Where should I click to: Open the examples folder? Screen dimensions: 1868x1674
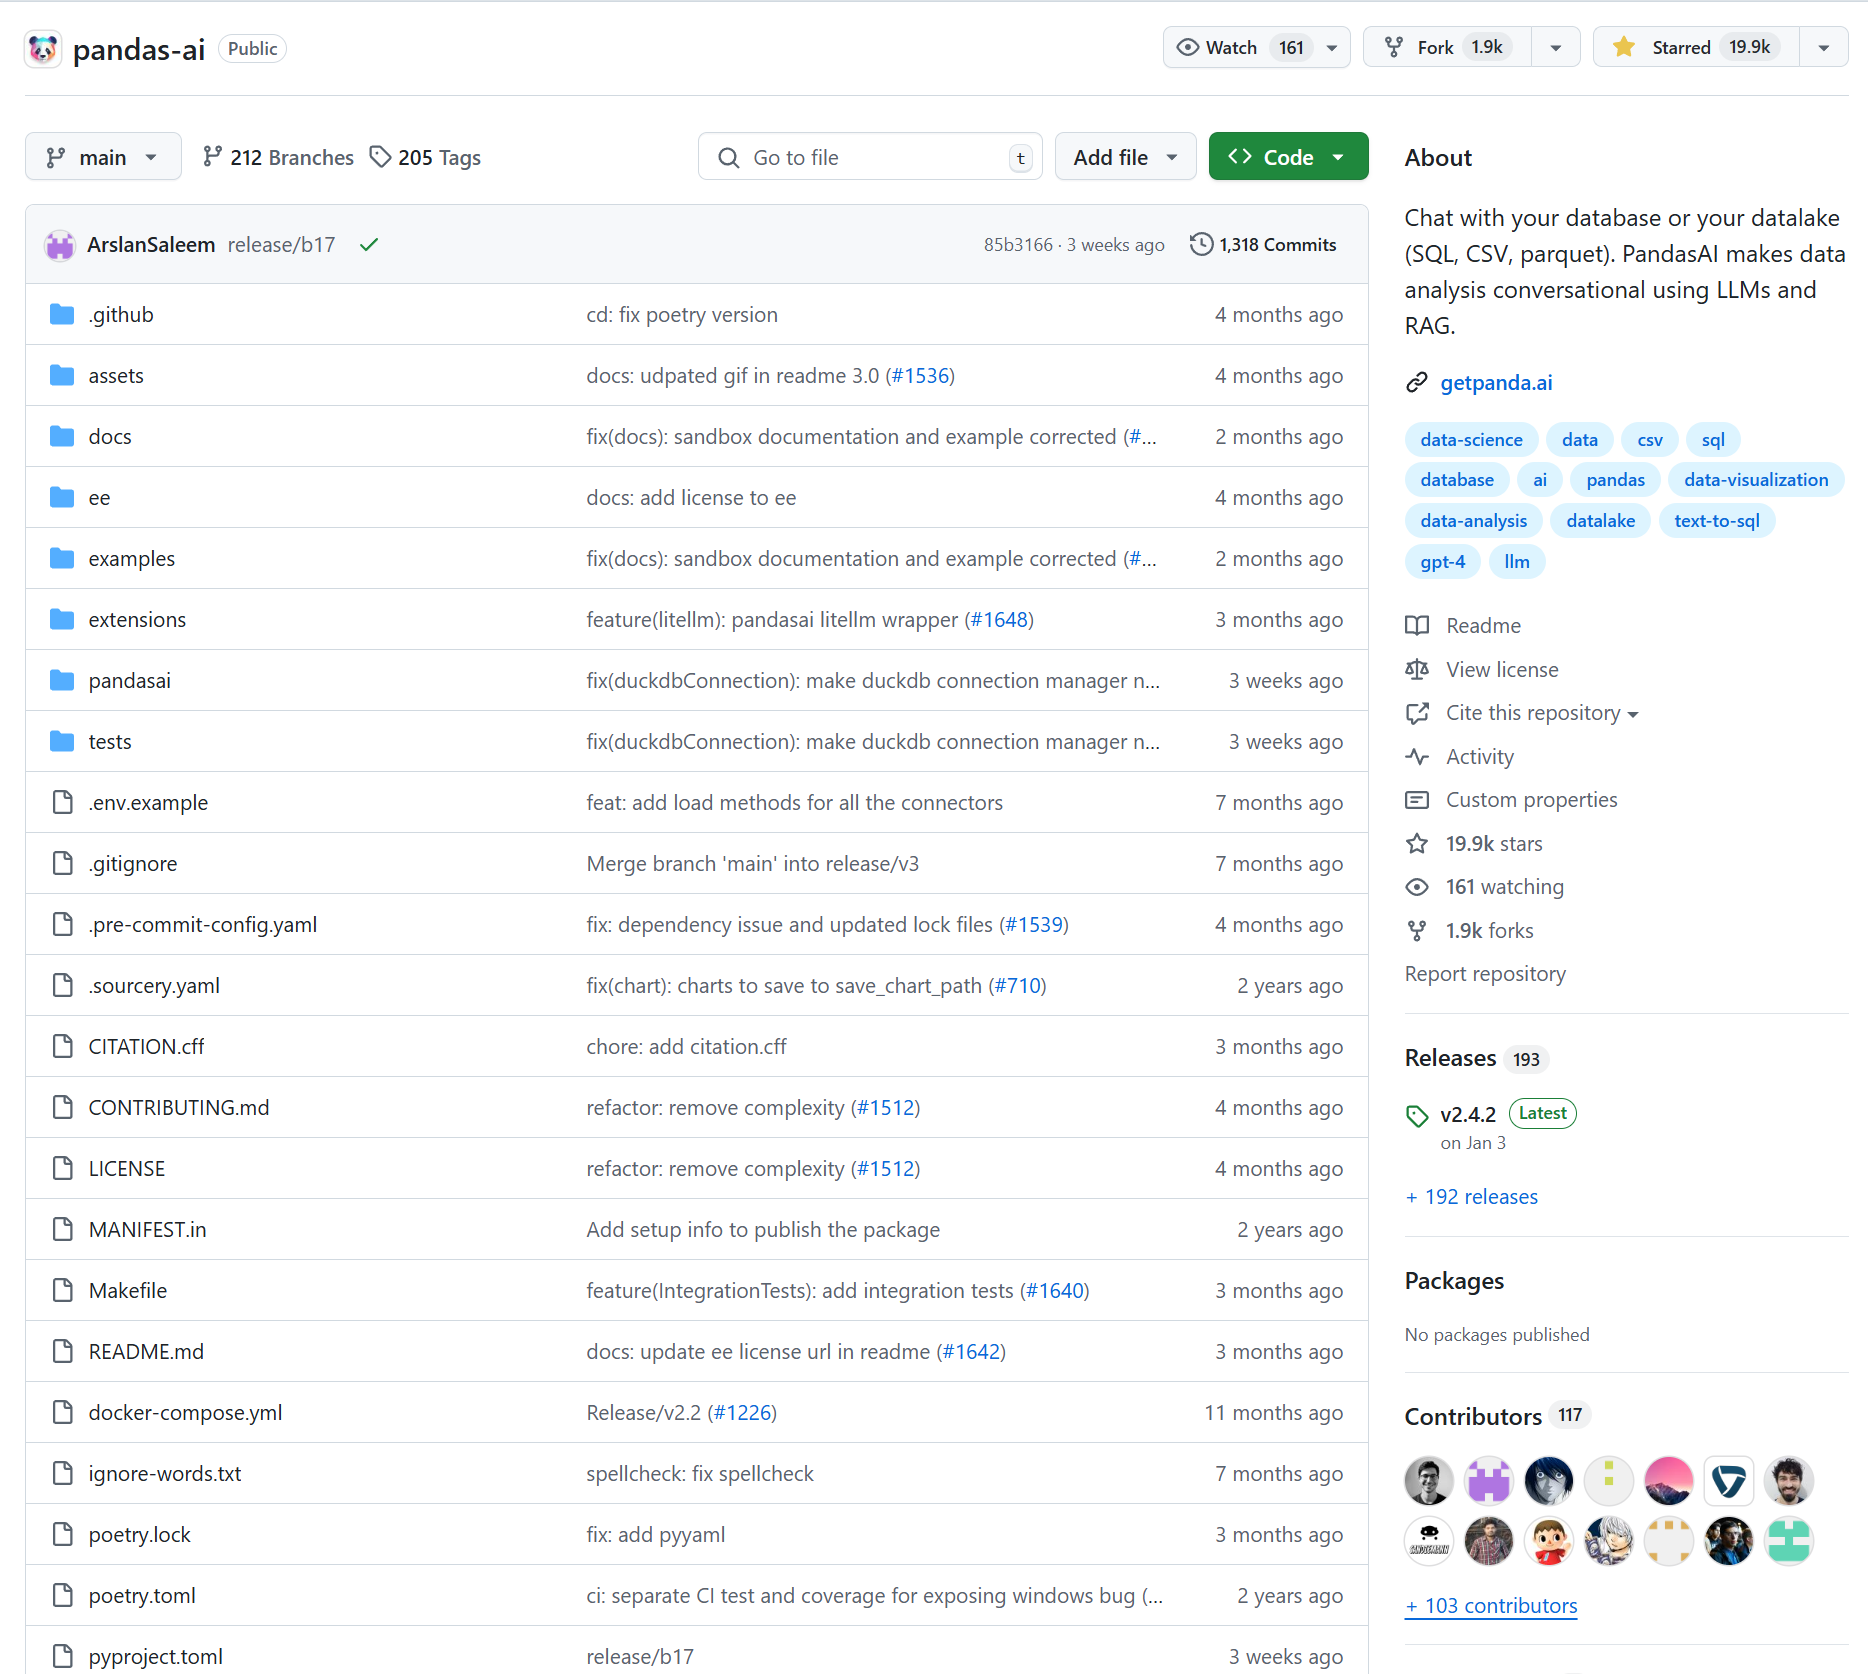point(132,559)
